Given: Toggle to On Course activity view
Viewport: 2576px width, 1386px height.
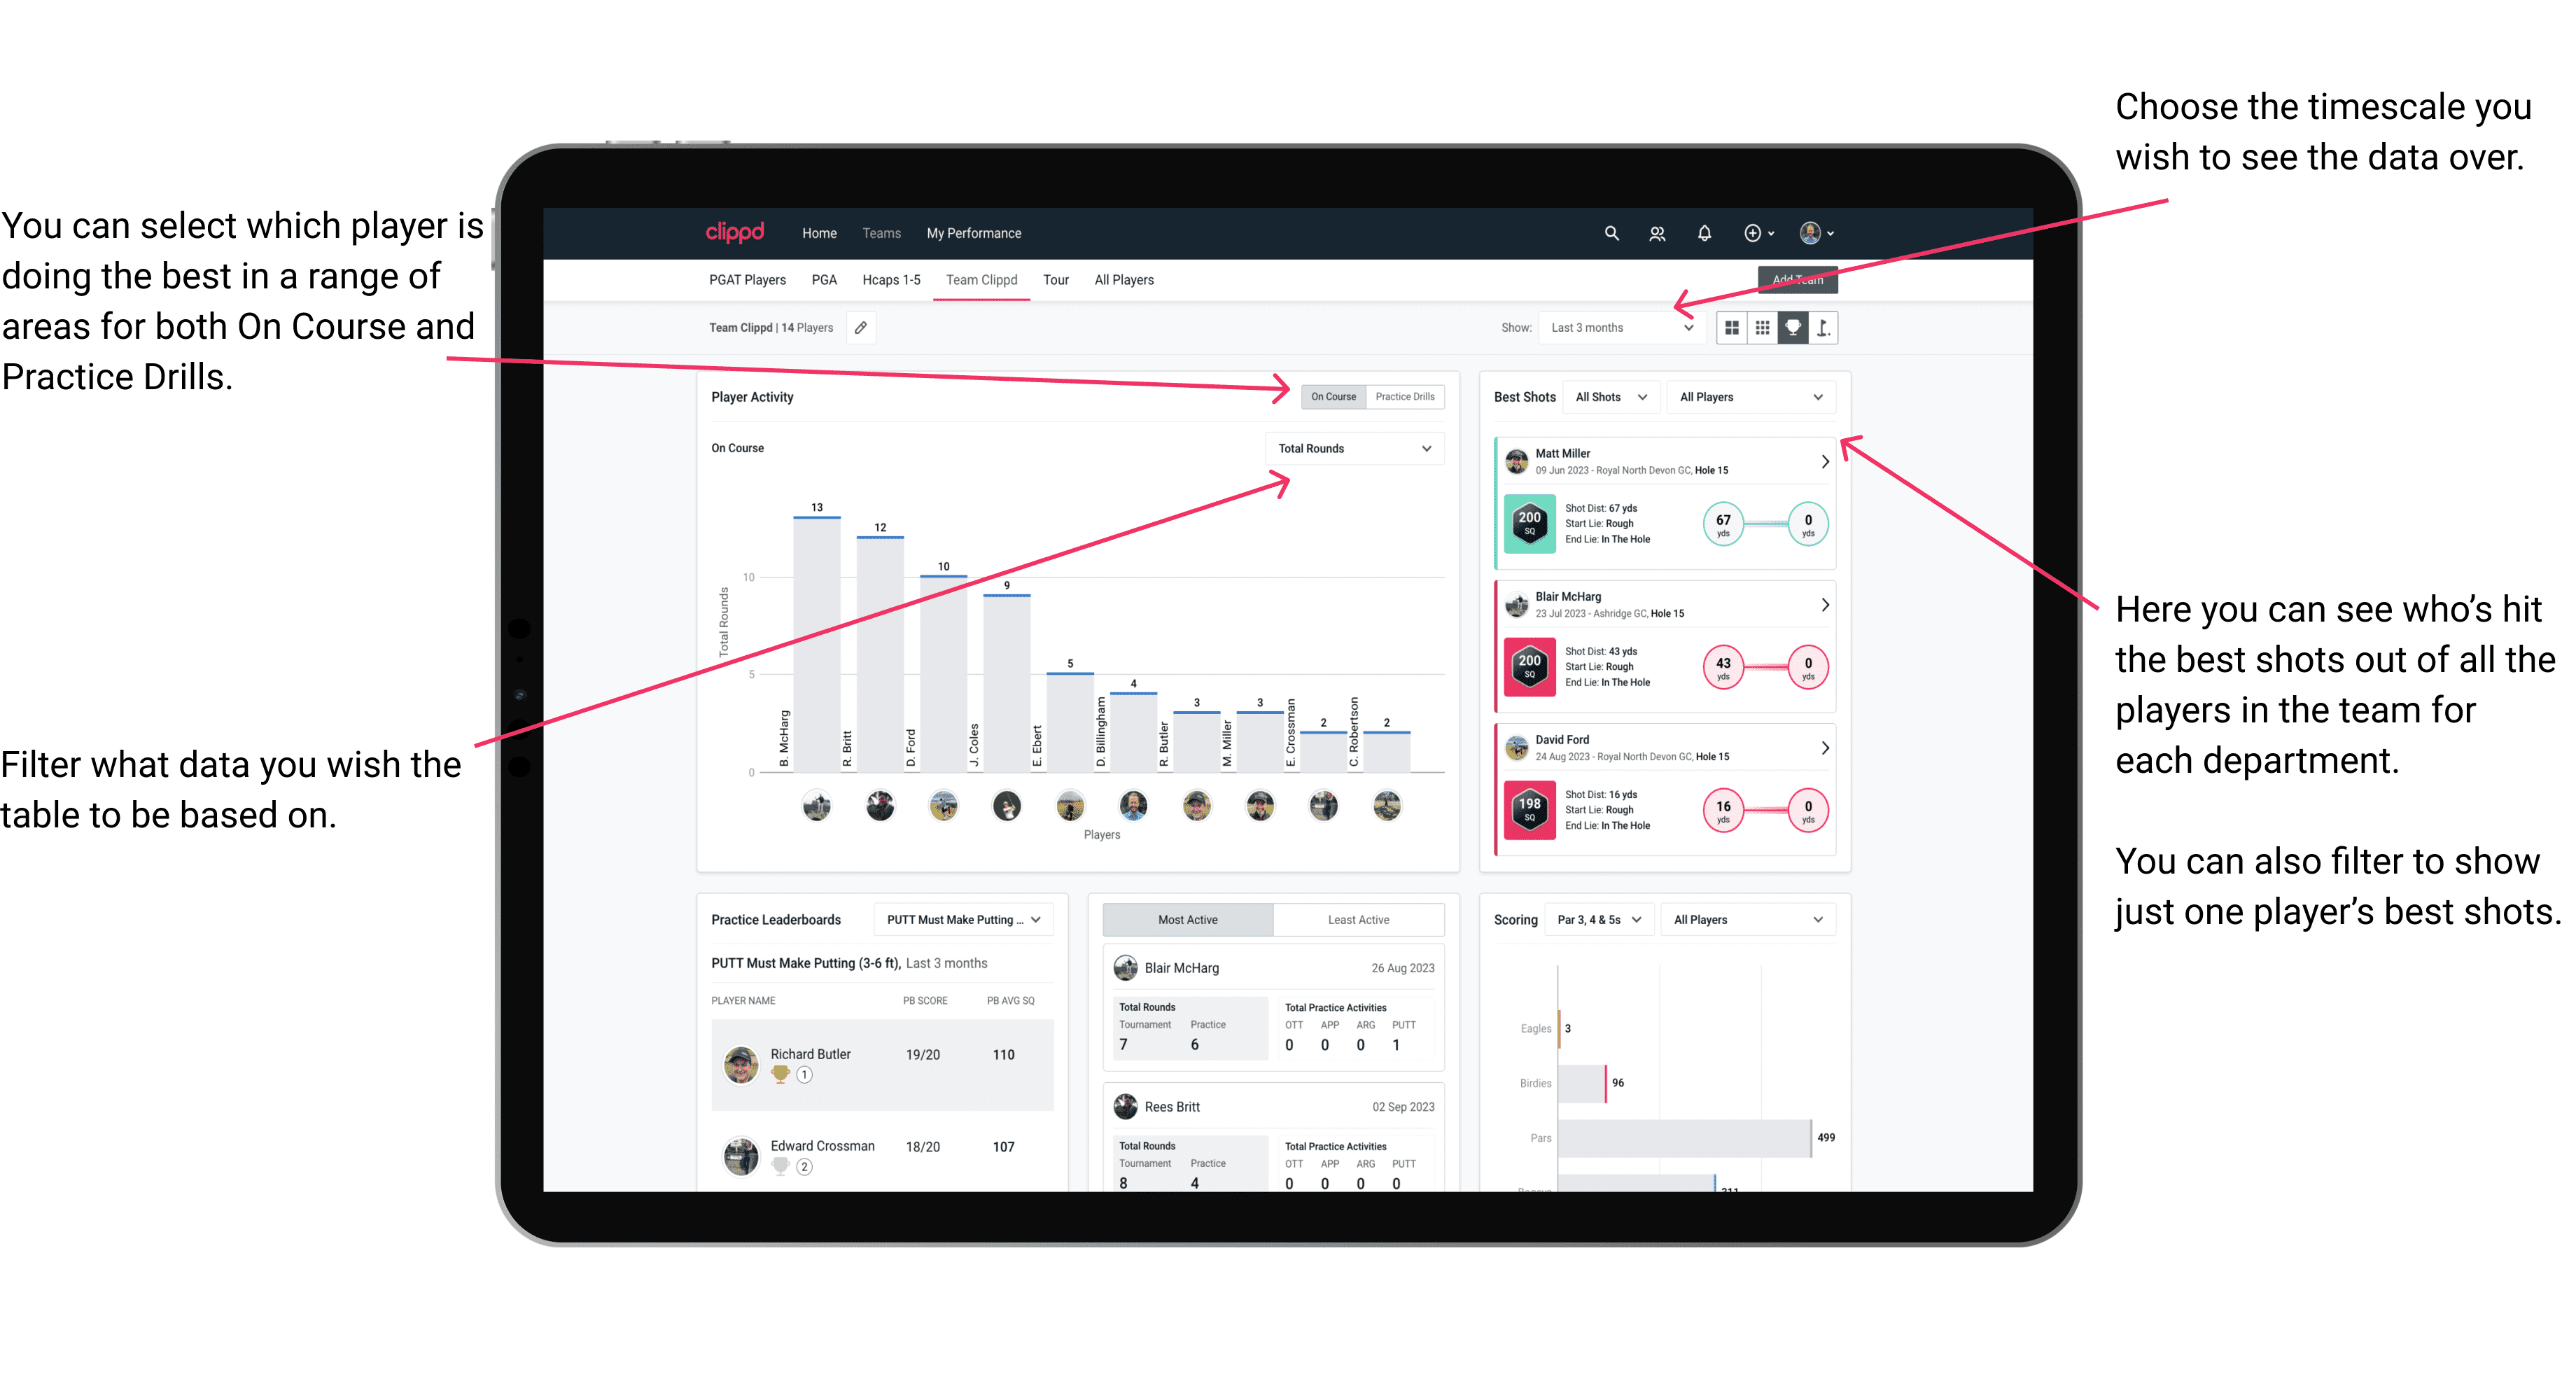Looking at the screenshot, I should click(x=1336, y=396).
